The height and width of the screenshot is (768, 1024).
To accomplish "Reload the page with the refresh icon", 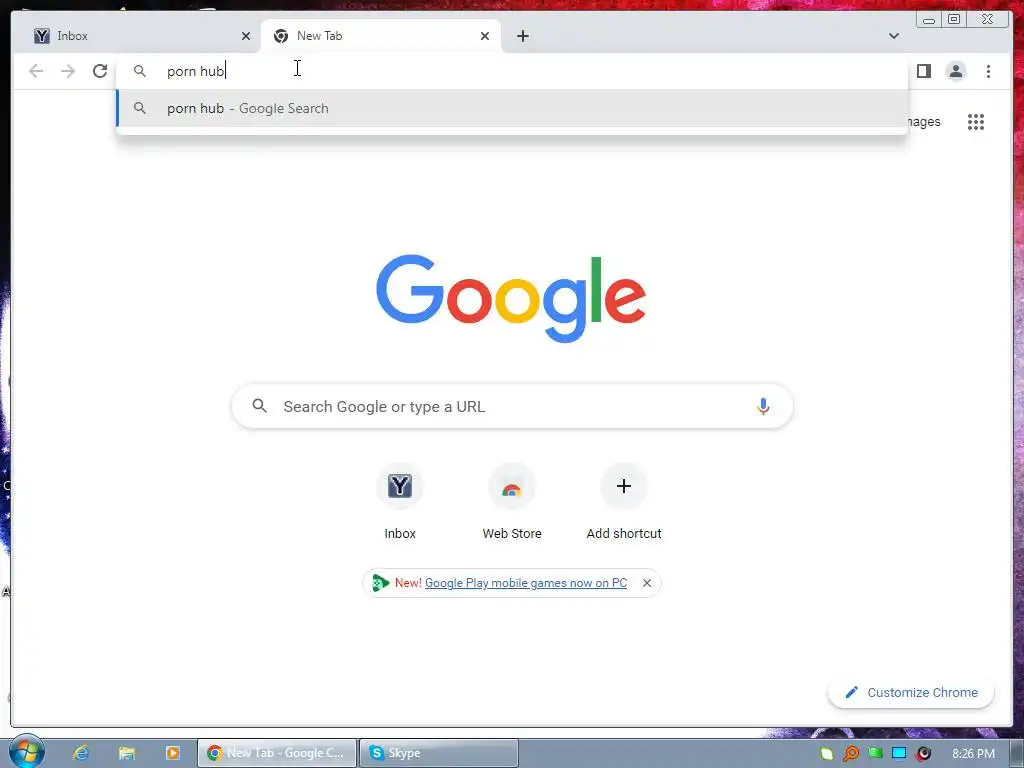I will pos(100,71).
